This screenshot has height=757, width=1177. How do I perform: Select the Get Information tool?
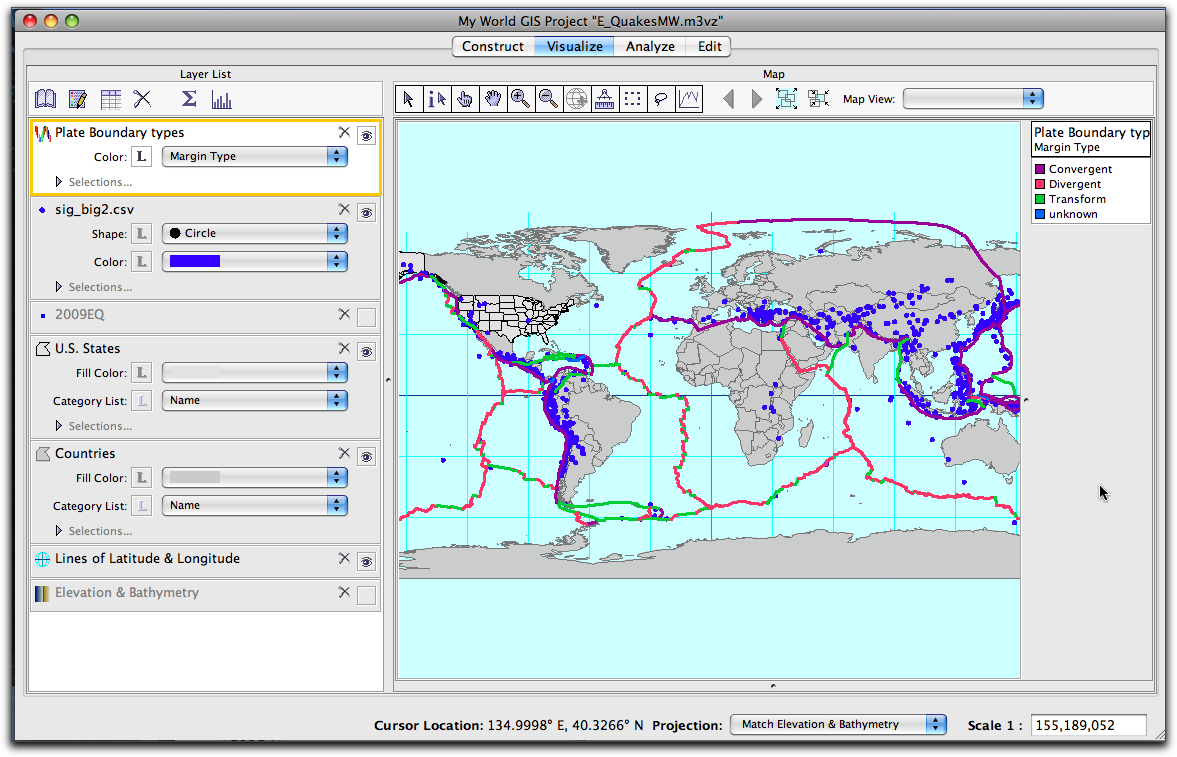(x=437, y=98)
